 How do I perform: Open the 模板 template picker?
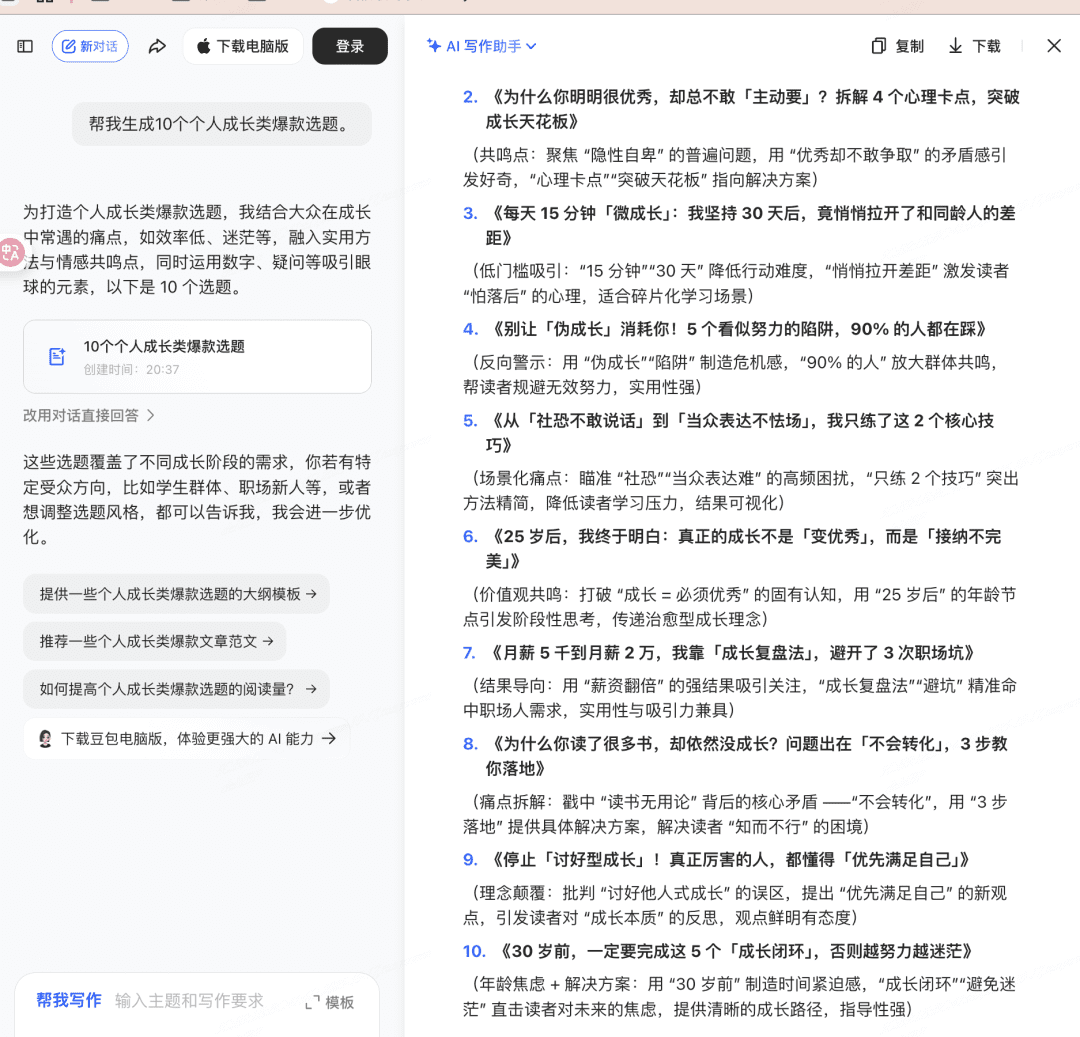[x=330, y=1002]
